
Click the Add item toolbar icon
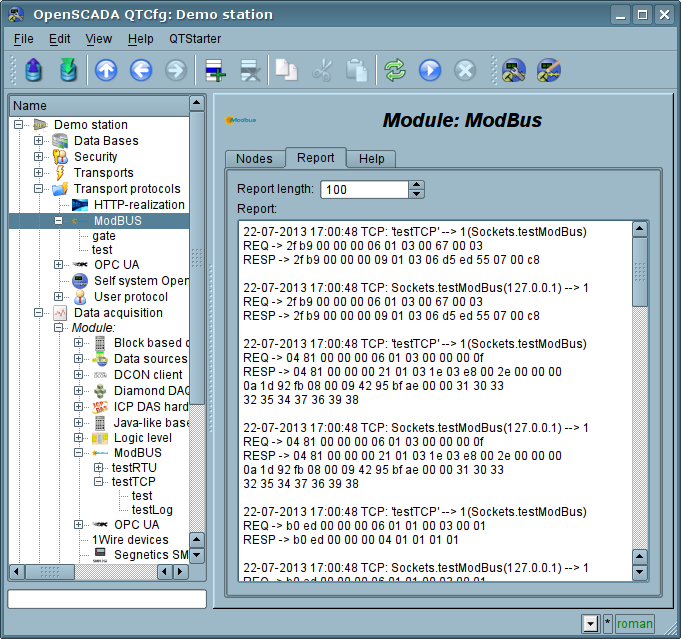[215, 70]
